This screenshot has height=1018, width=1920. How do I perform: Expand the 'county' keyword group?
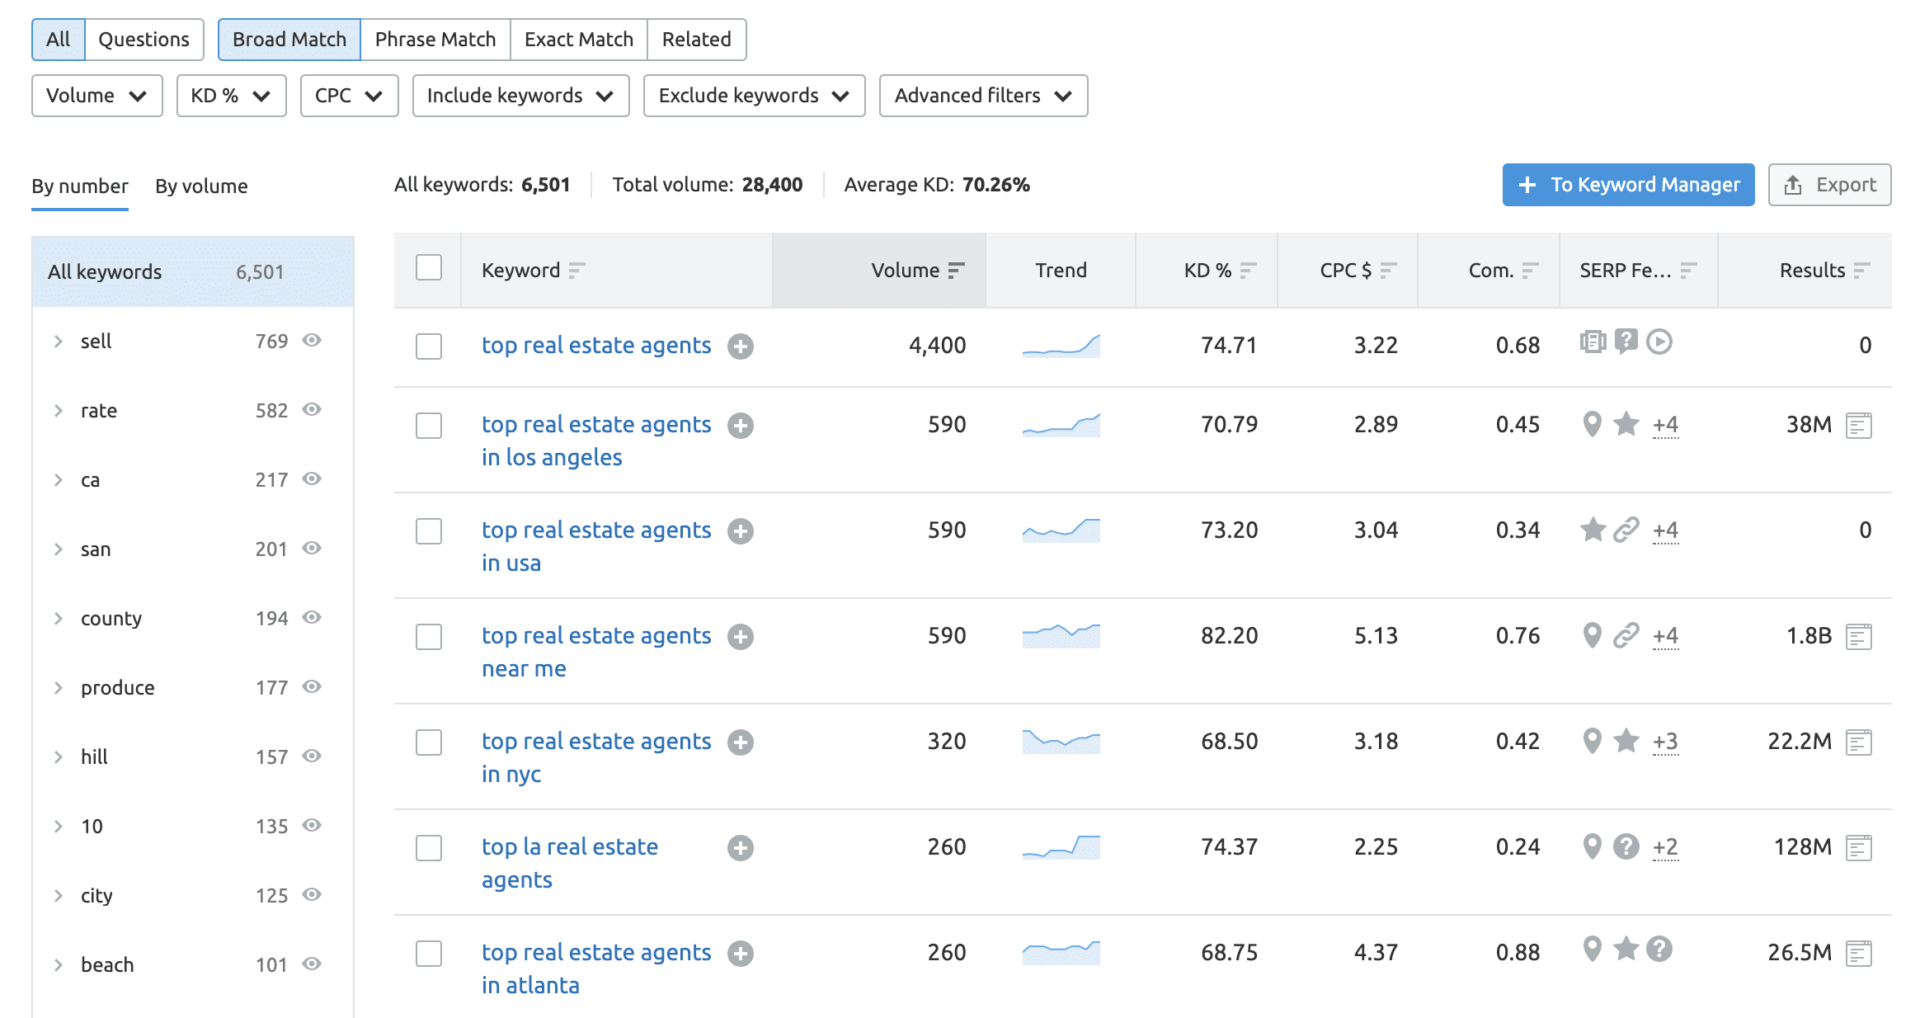[58, 619]
